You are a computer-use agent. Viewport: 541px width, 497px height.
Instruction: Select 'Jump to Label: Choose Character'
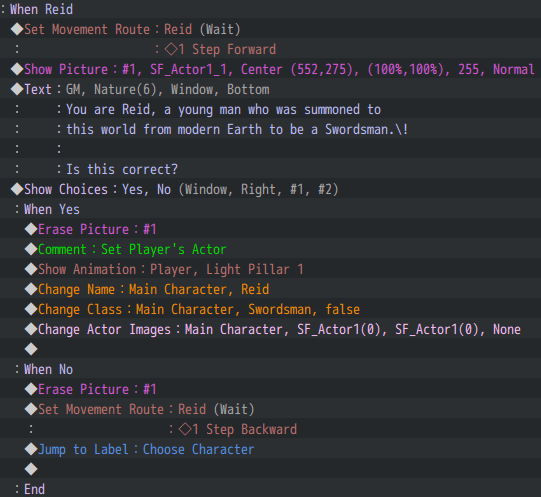270,449
